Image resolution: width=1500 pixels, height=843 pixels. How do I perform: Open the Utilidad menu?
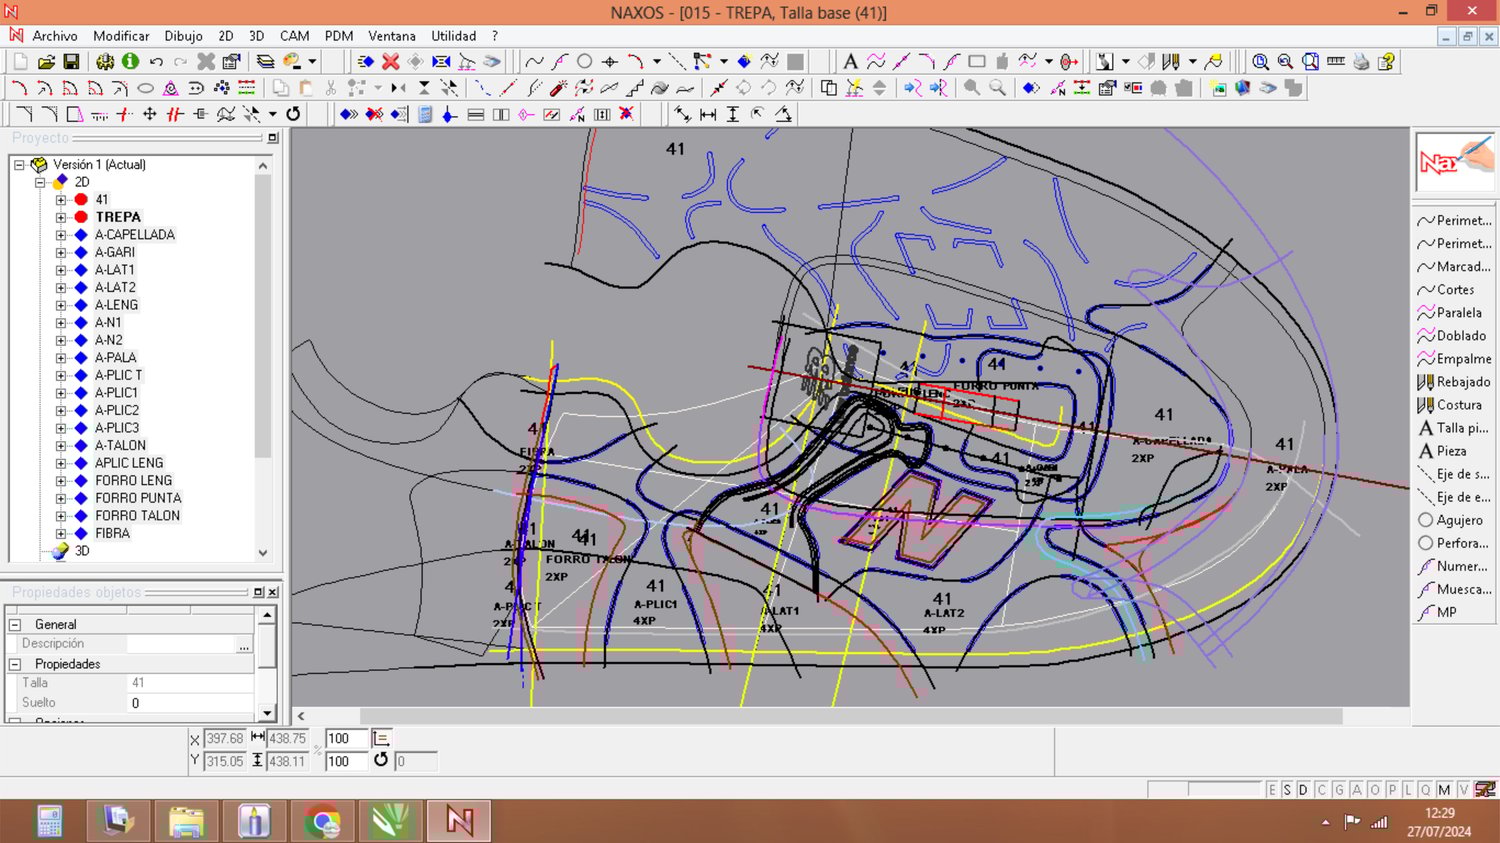(x=453, y=36)
